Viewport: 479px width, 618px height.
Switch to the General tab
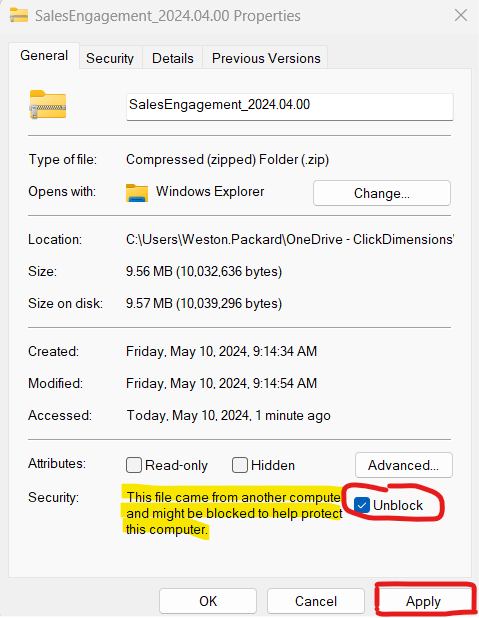(44, 56)
